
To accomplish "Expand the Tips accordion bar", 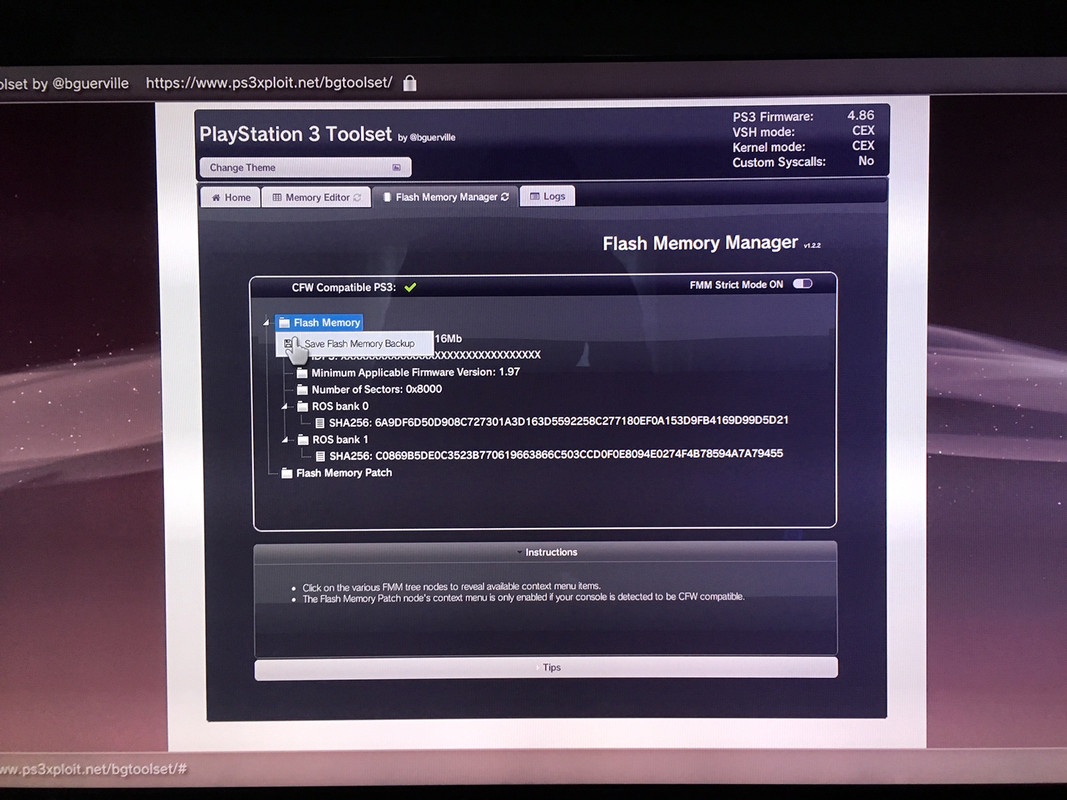I will pyautogui.click(x=546, y=667).
